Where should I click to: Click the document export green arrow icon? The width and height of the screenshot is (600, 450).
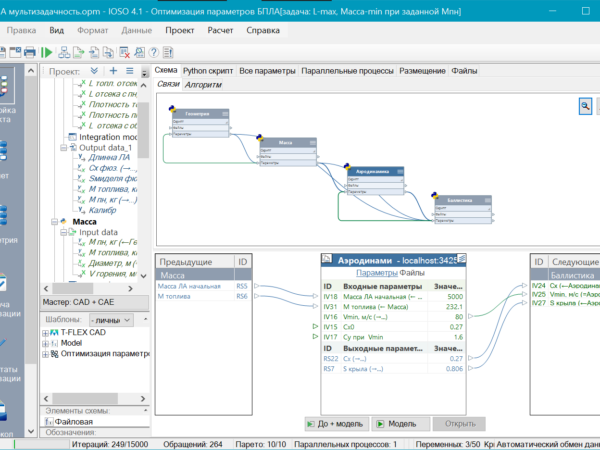[79, 52]
